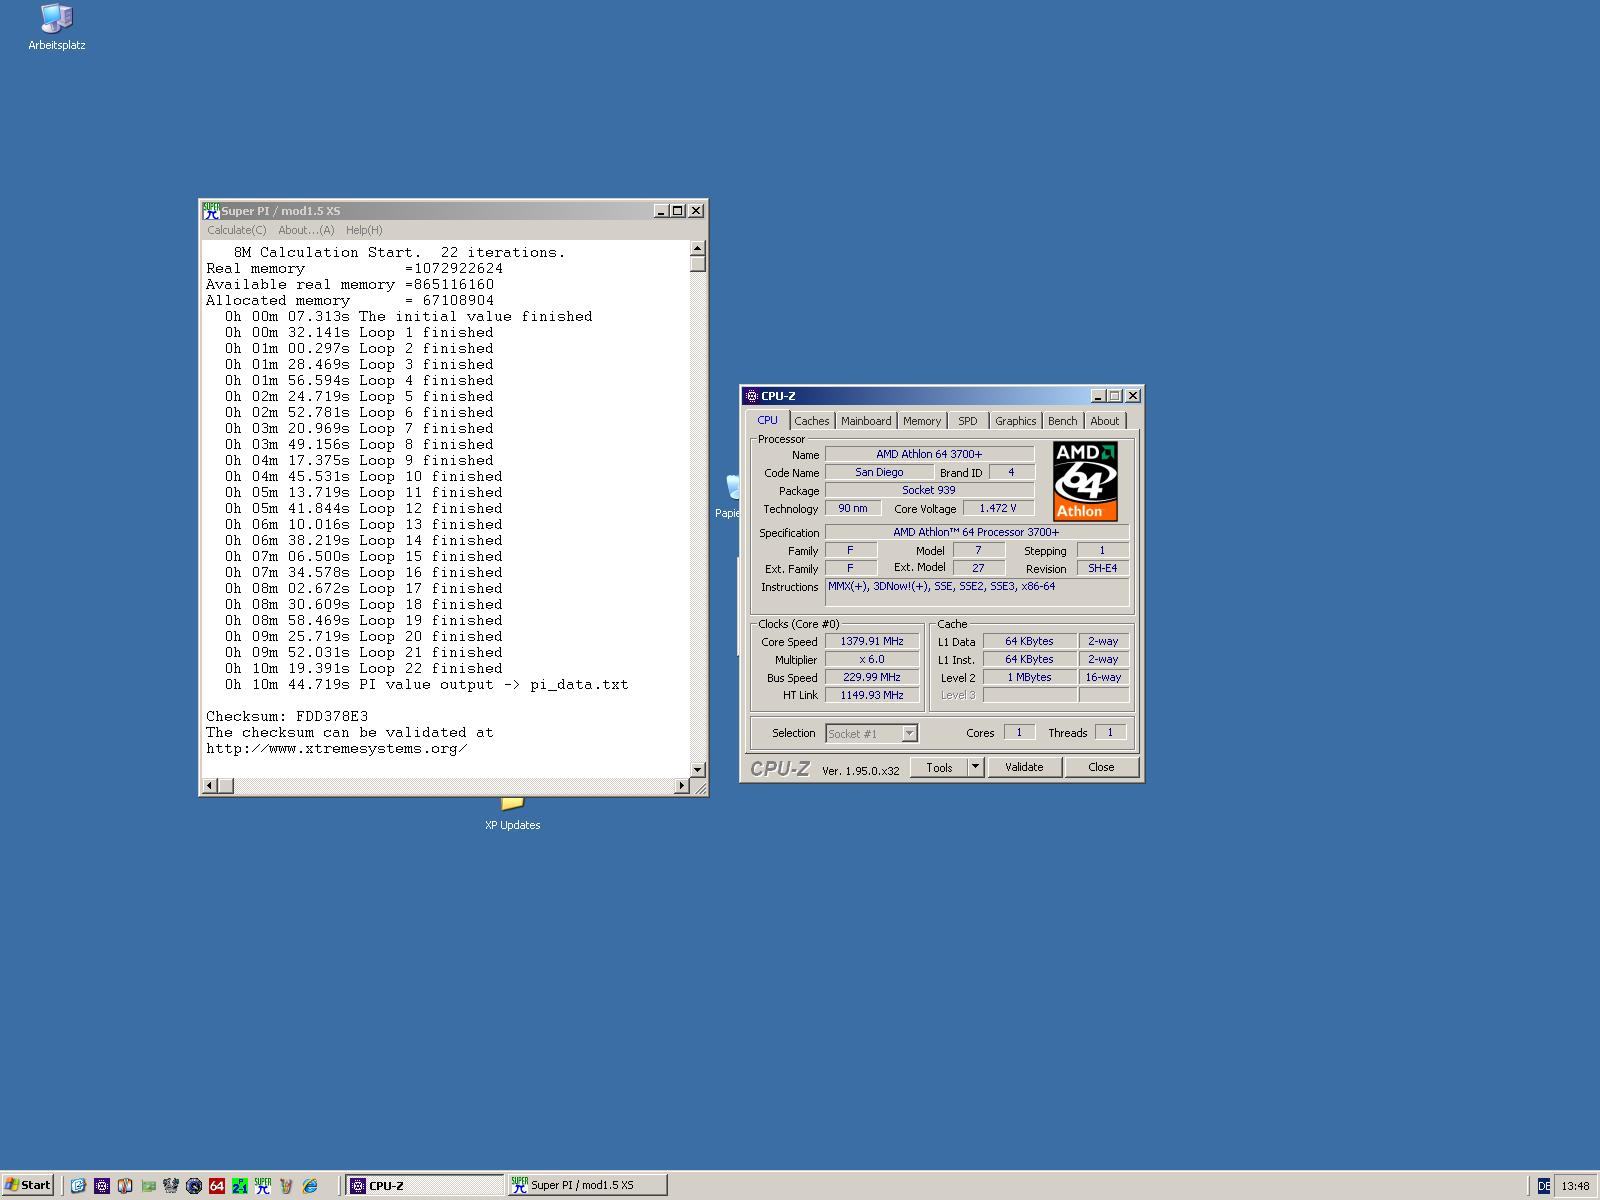Click the Code Name field 'San Diego'
Screen dimensions: 1600x1200
(x=879, y=472)
